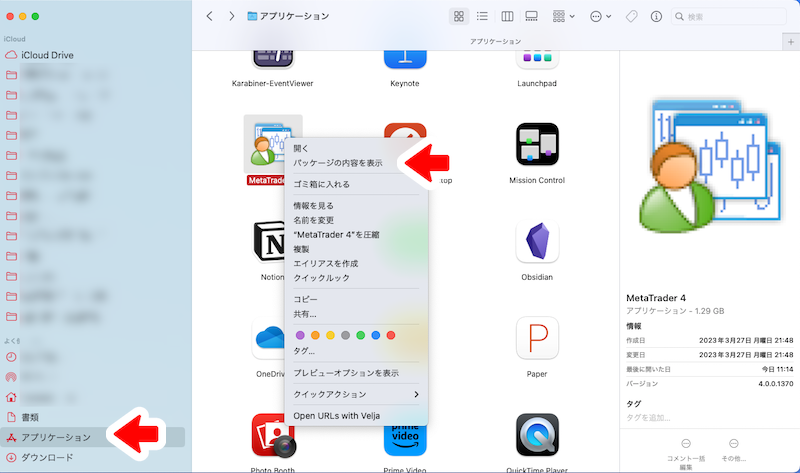Viewport: 800px width, 473px height.
Task: Click the Paper app icon
Action: point(537,338)
